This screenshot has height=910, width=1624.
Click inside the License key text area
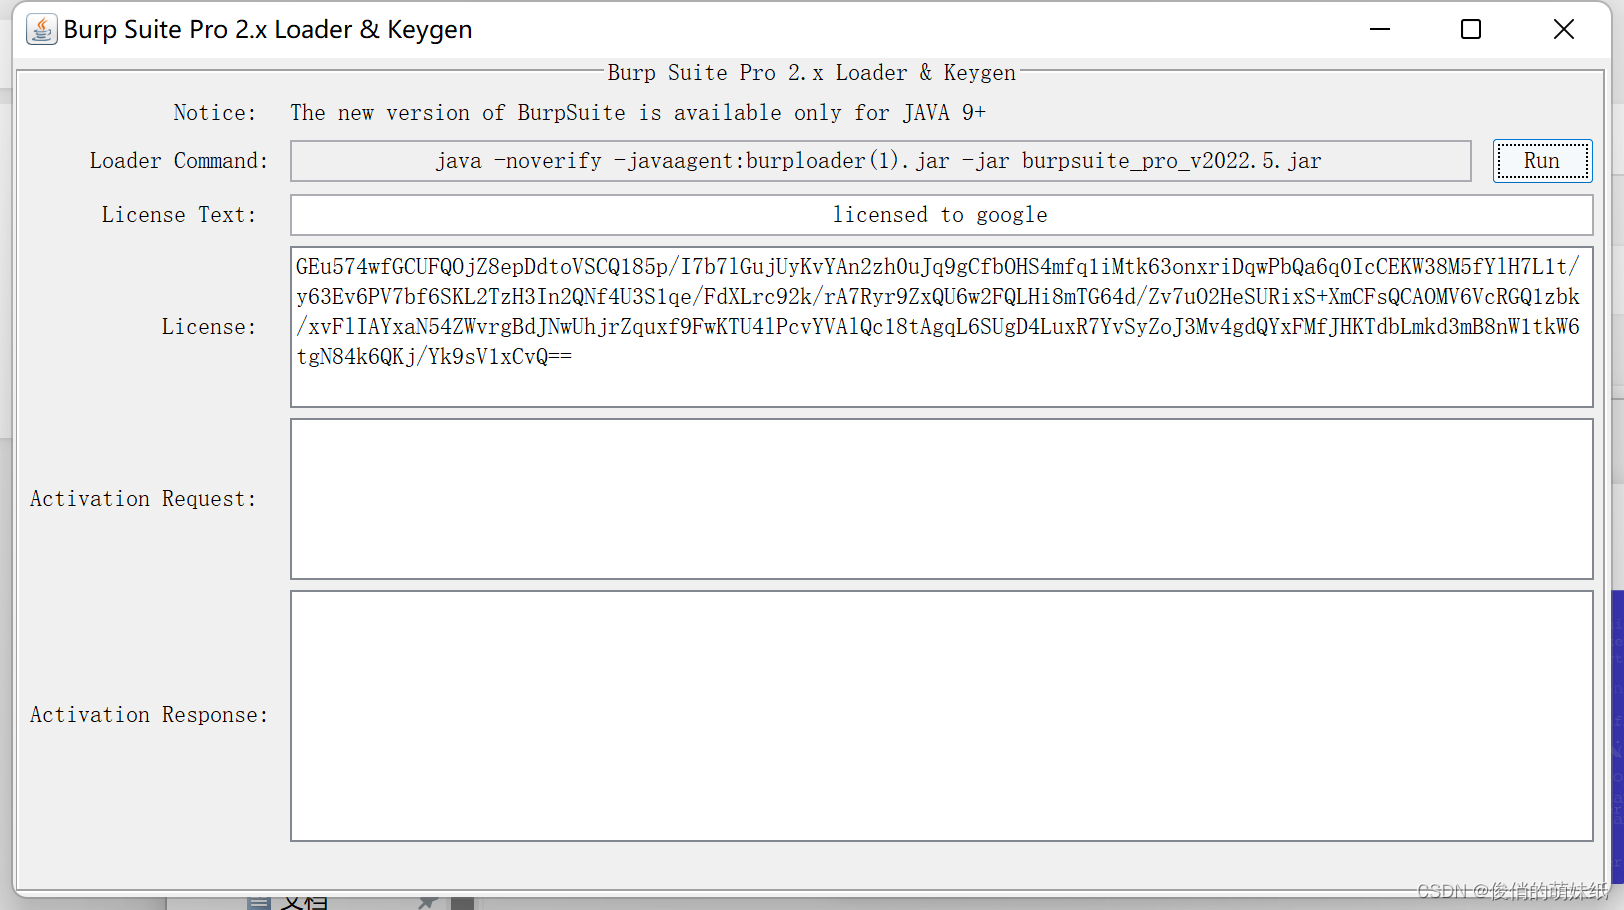(x=941, y=327)
